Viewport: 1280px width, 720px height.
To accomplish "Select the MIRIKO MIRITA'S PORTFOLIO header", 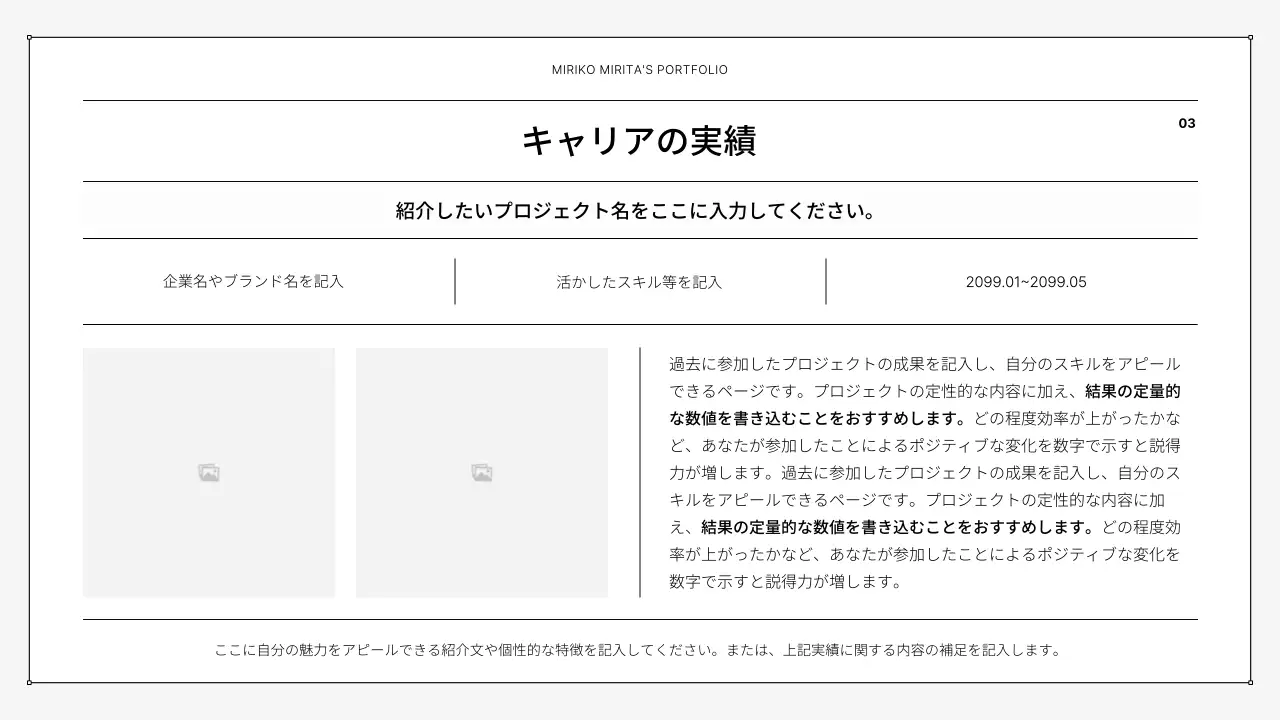I will point(639,69).
